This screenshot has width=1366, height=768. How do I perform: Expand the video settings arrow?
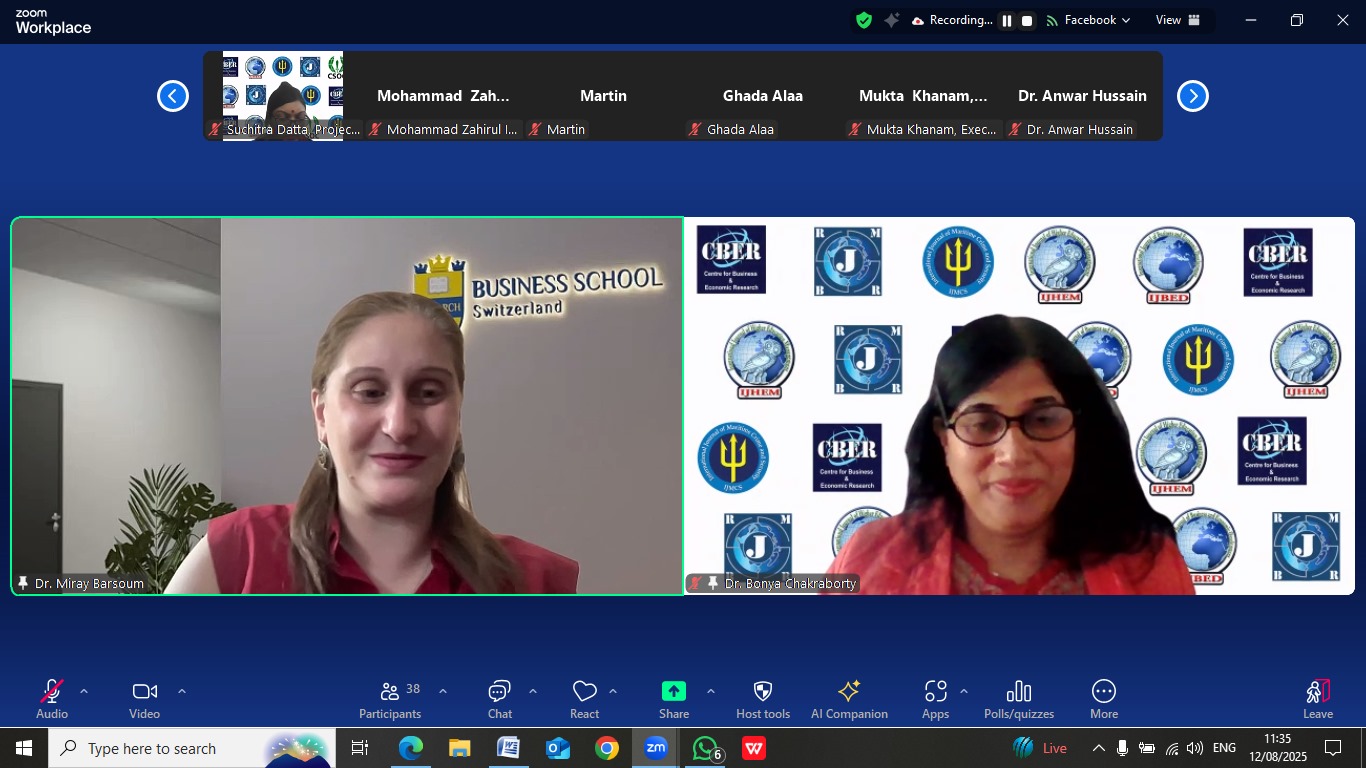pyautogui.click(x=182, y=691)
